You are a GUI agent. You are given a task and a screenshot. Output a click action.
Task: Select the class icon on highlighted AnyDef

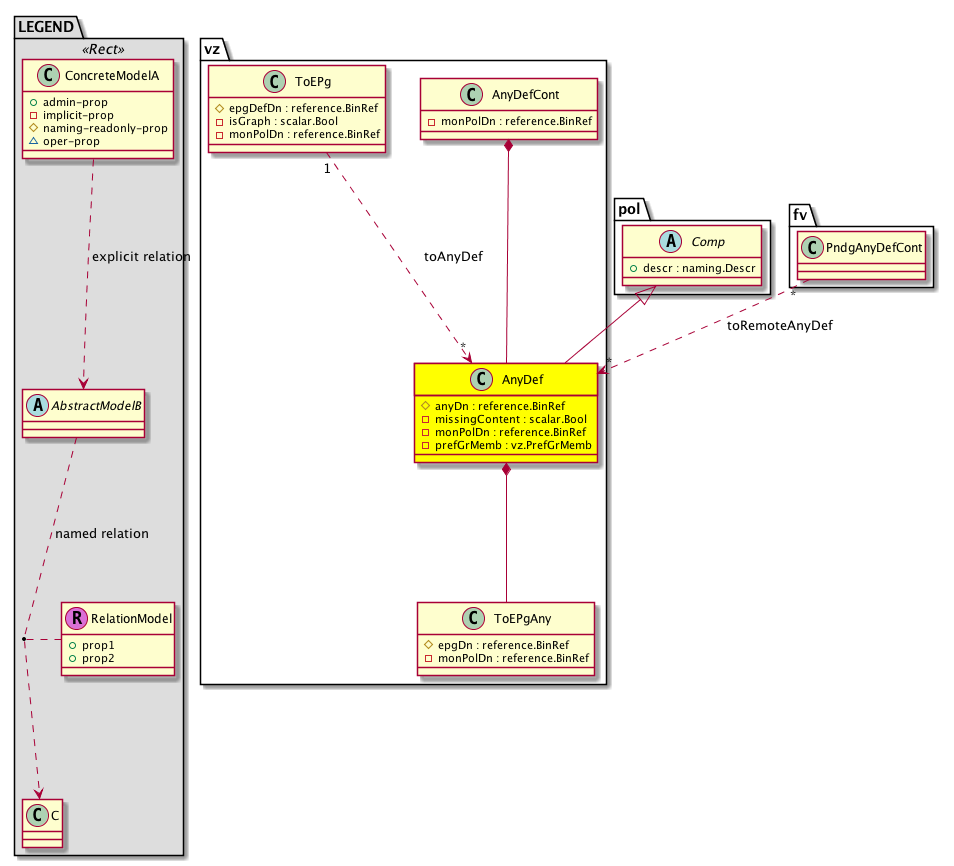coord(481,379)
